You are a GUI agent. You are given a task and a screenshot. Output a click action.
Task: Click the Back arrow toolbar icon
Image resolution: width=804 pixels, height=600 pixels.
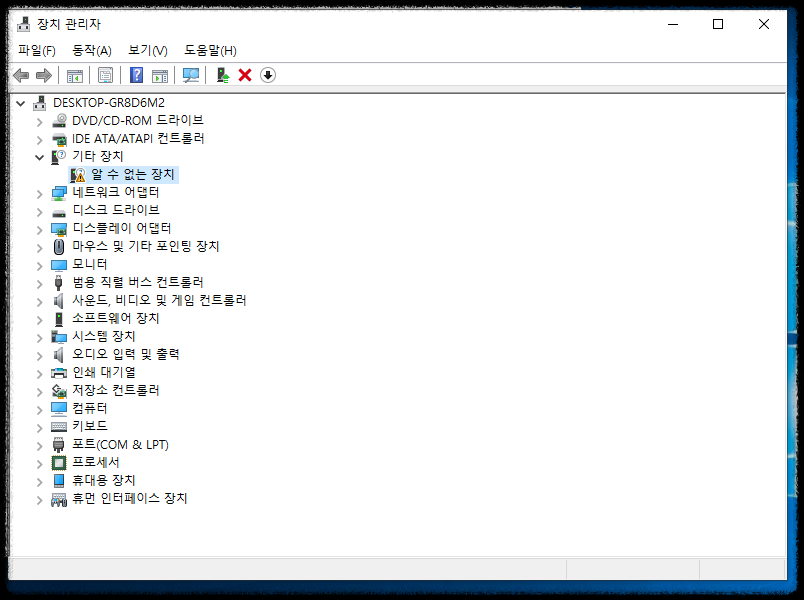[x=21, y=75]
